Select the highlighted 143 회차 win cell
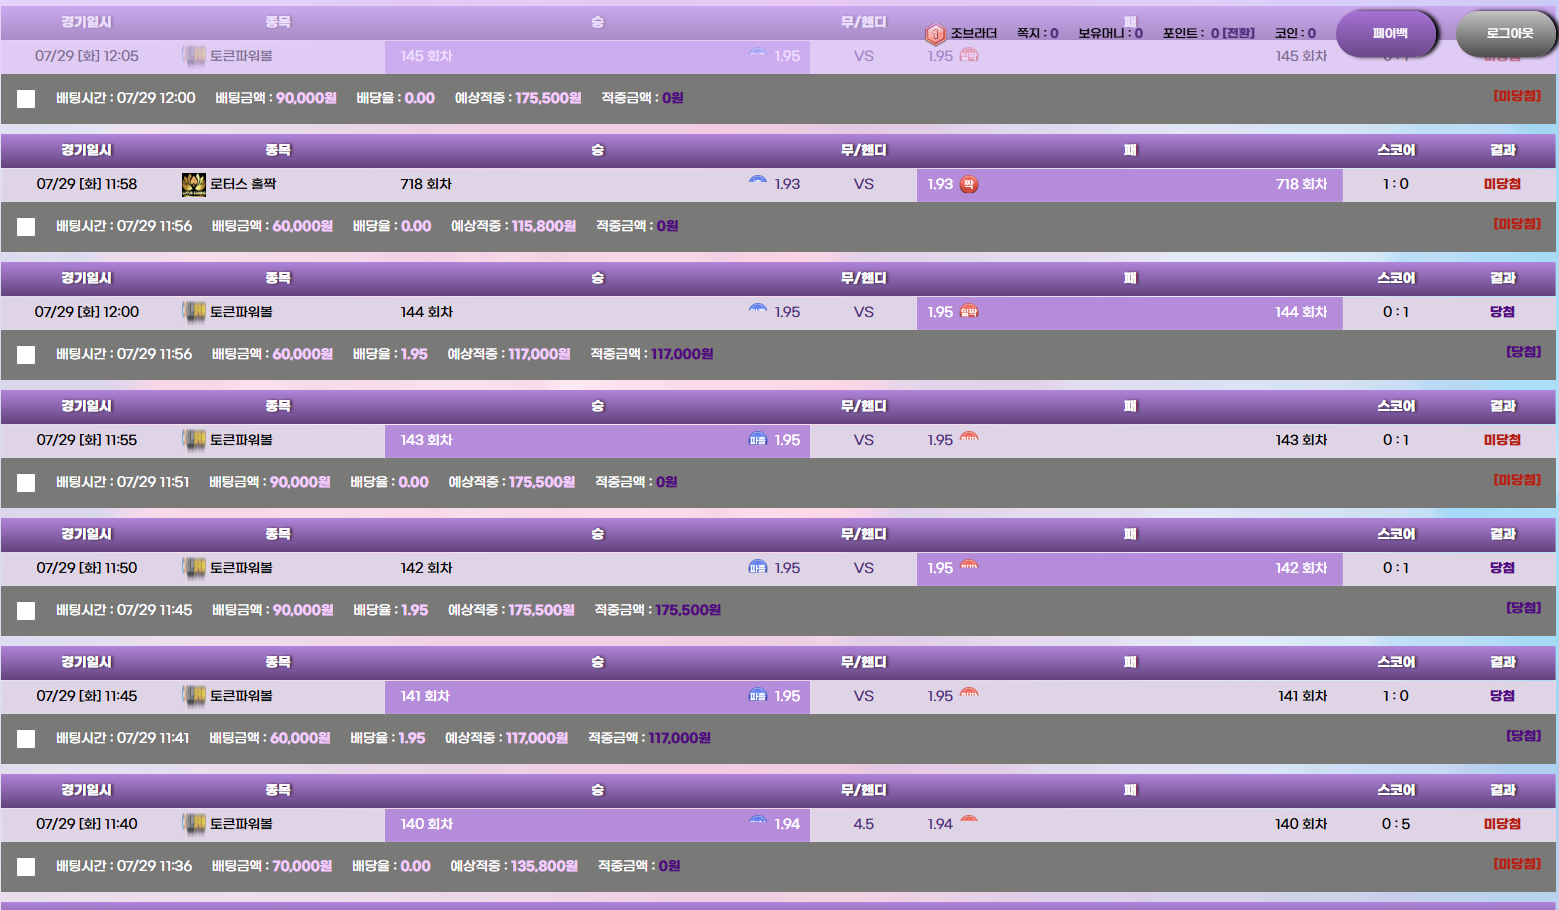Image resolution: width=1559 pixels, height=910 pixels. [x=597, y=440]
